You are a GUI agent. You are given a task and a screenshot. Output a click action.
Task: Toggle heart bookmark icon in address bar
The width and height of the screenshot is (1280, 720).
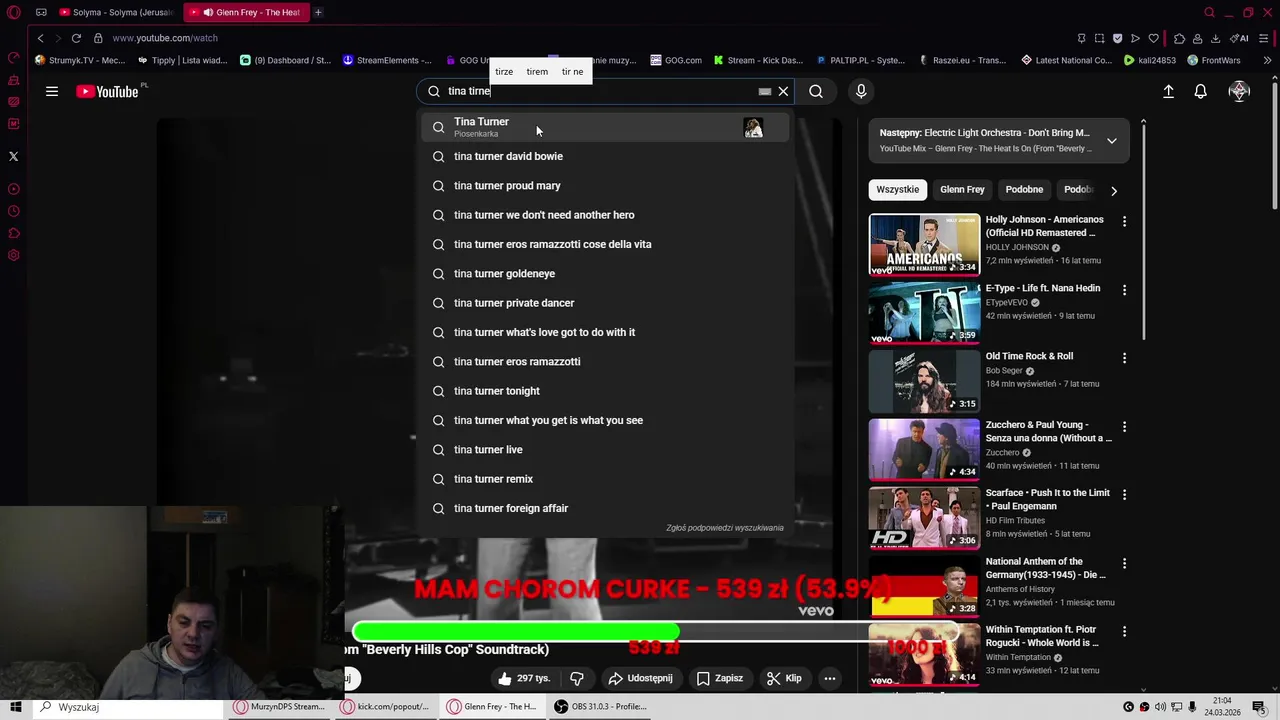[1153, 38]
